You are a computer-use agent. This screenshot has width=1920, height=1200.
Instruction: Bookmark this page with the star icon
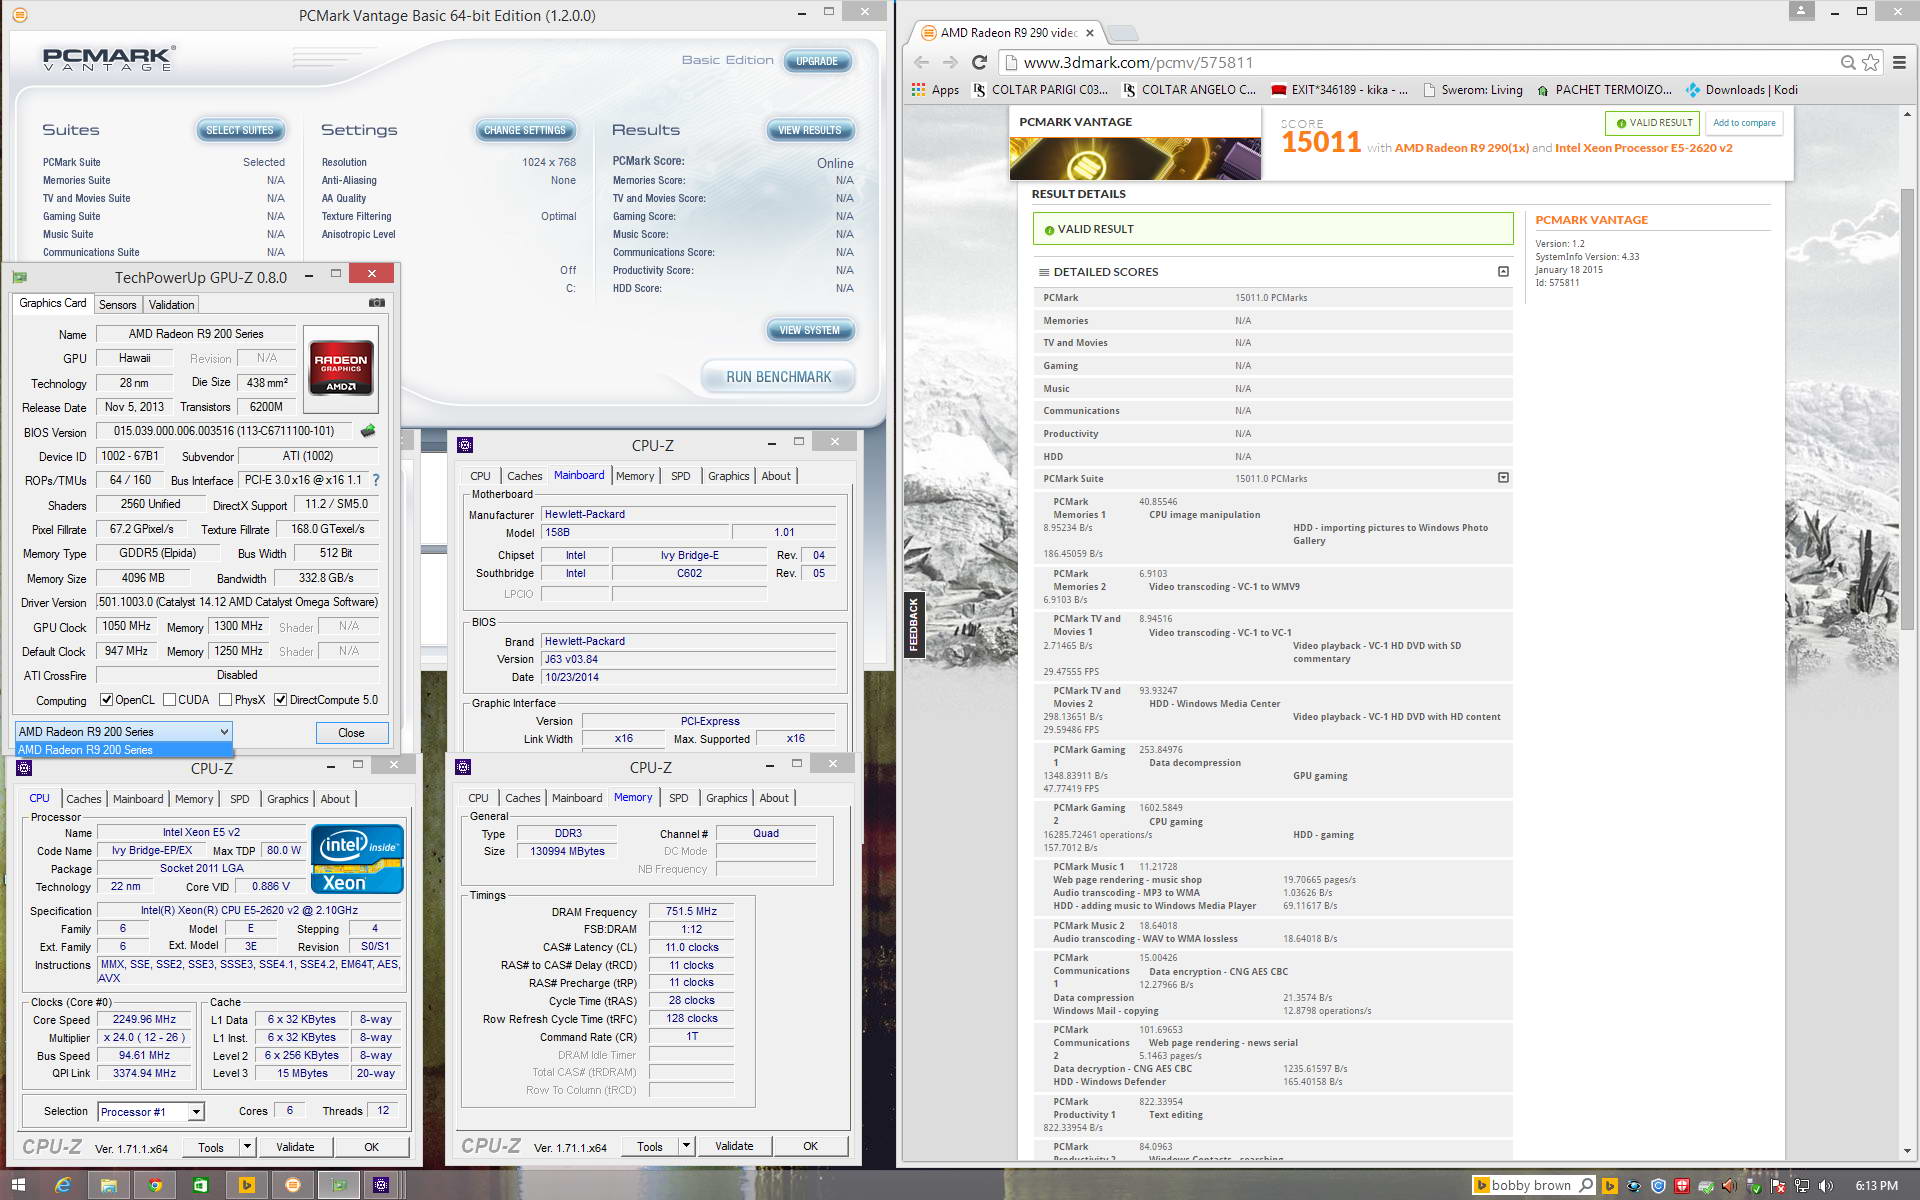click(1871, 62)
